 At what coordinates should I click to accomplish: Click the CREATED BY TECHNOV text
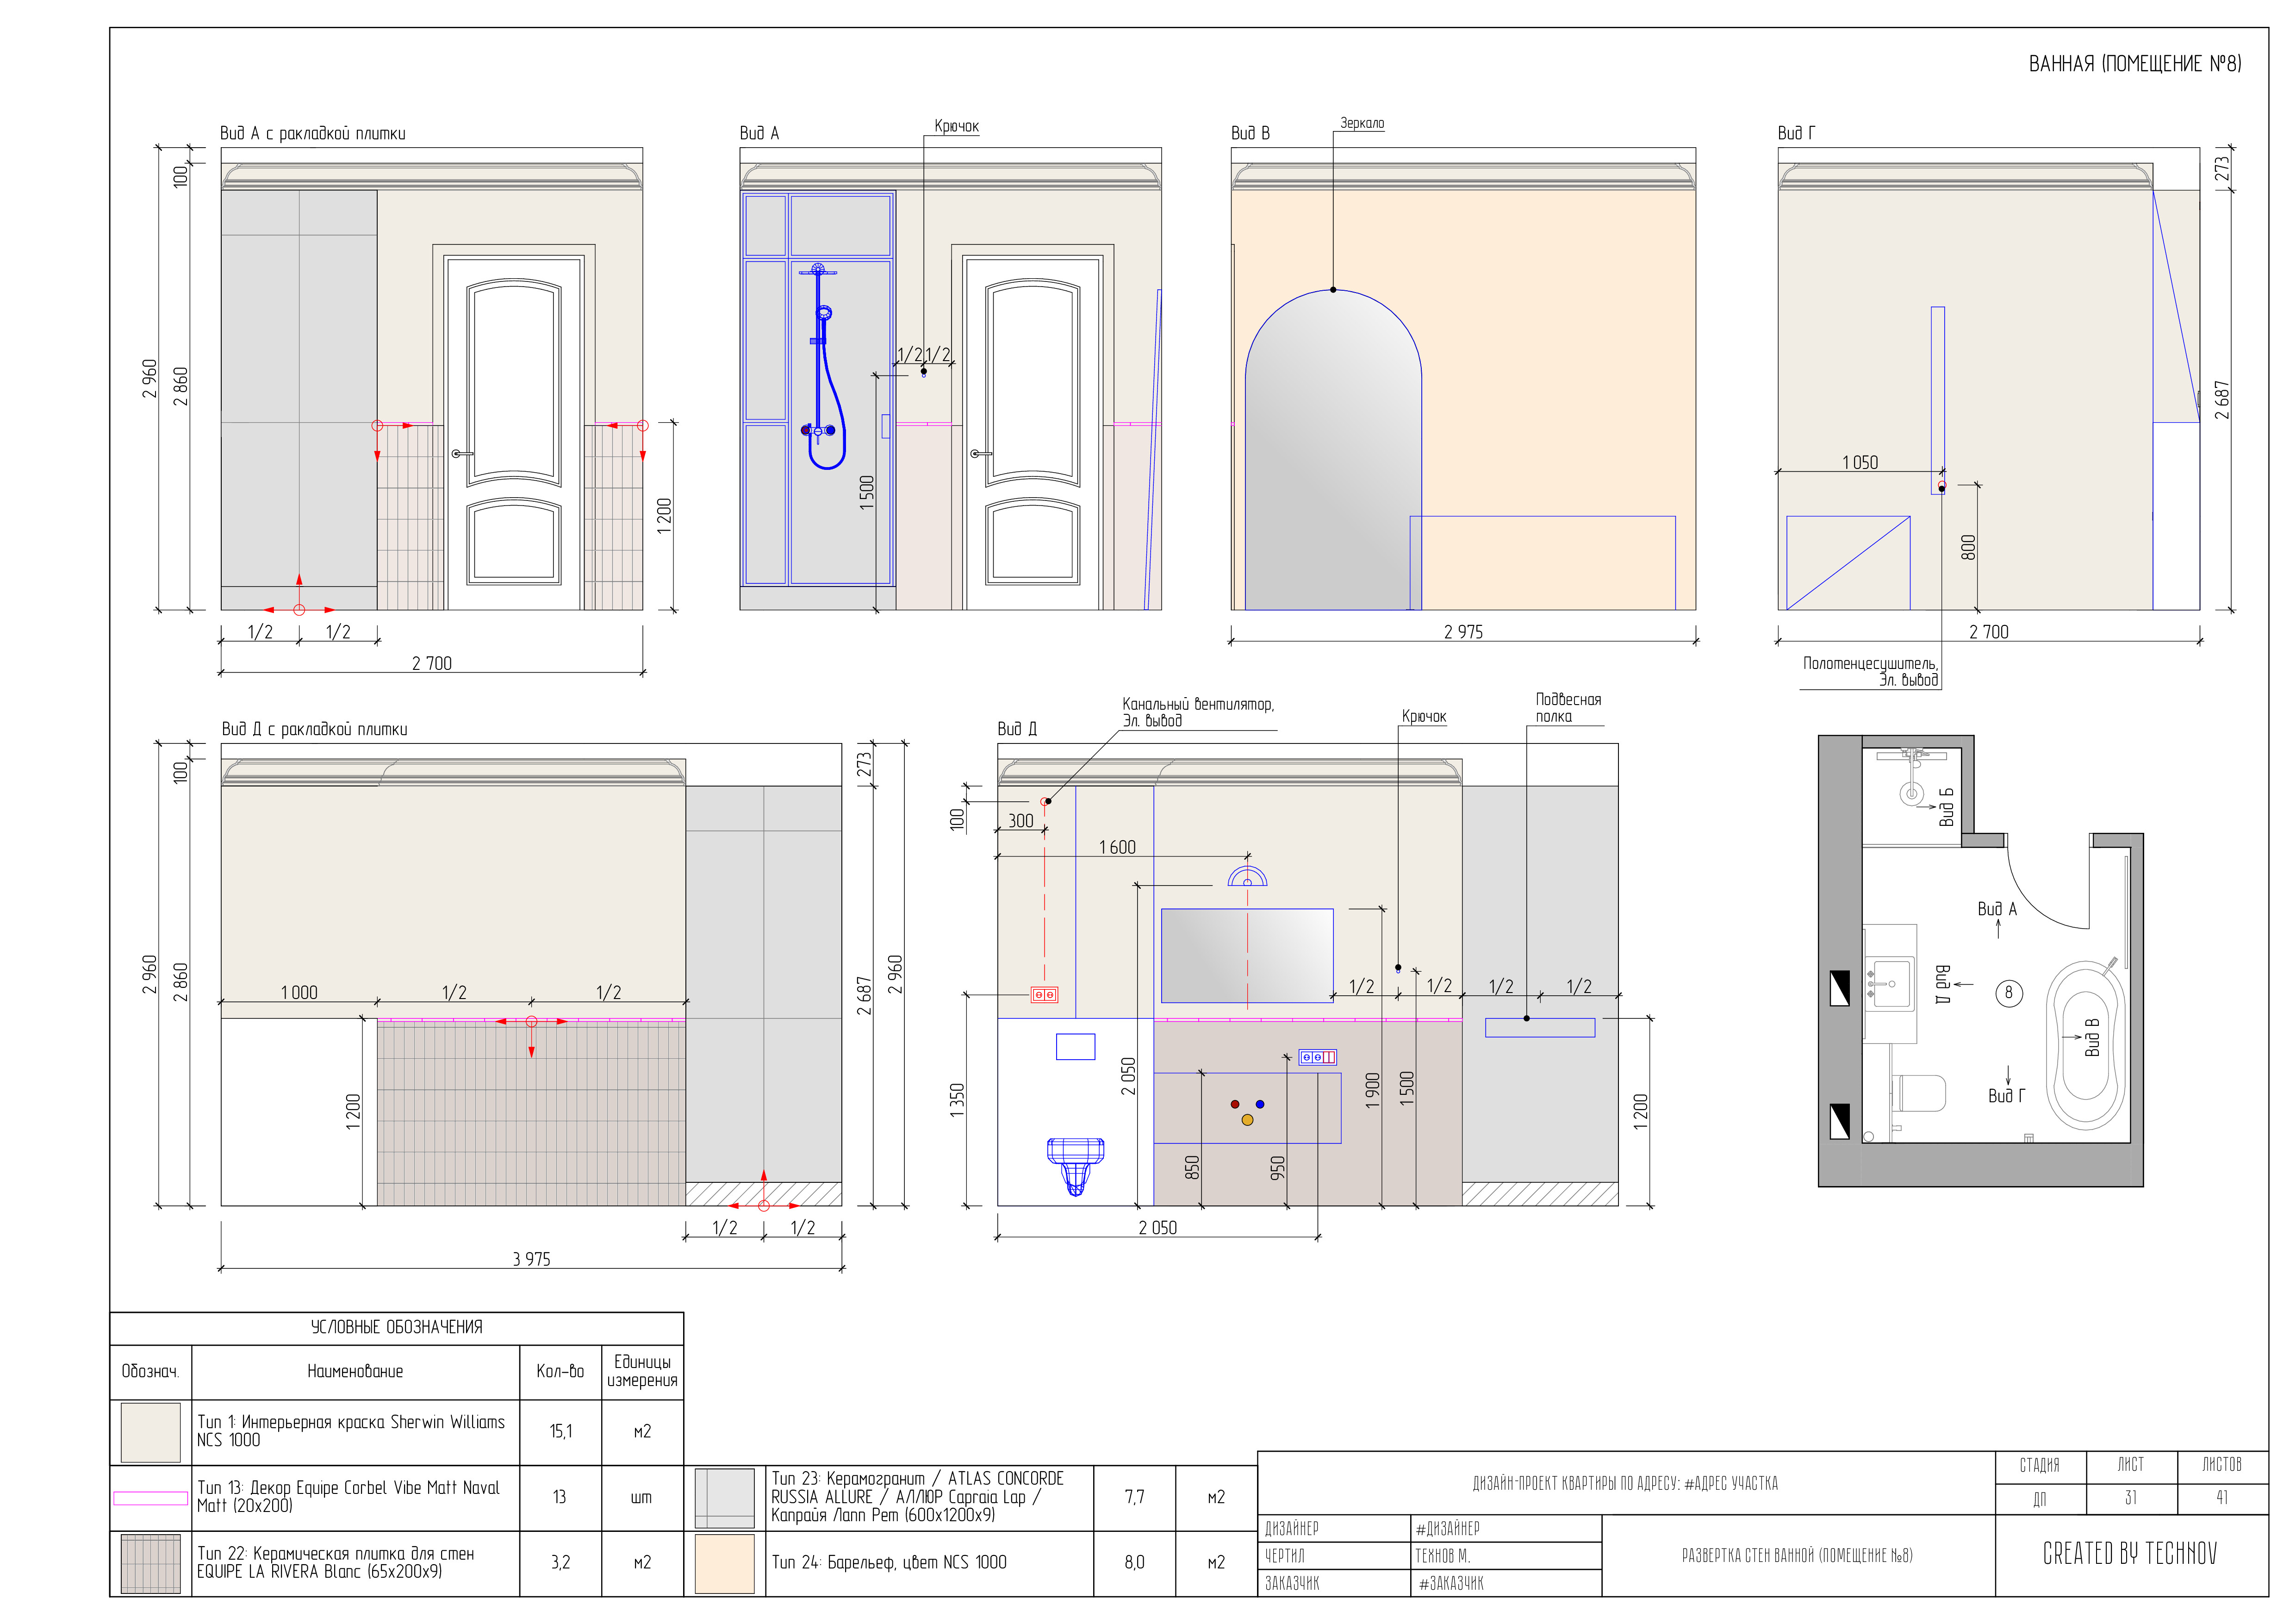tap(2129, 1554)
